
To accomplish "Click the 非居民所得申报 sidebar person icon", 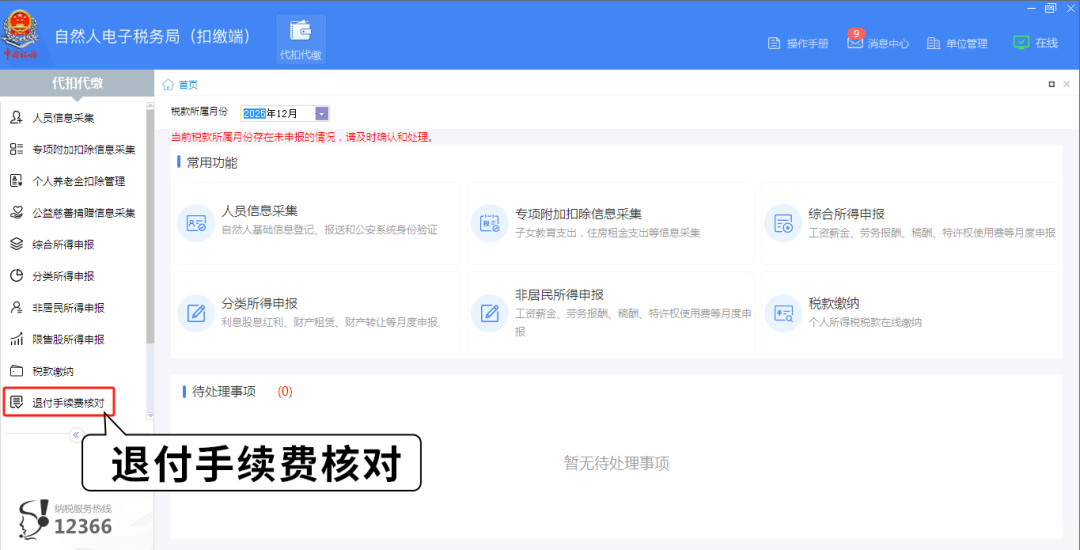I will pyautogui.click(x=17, y=308).
